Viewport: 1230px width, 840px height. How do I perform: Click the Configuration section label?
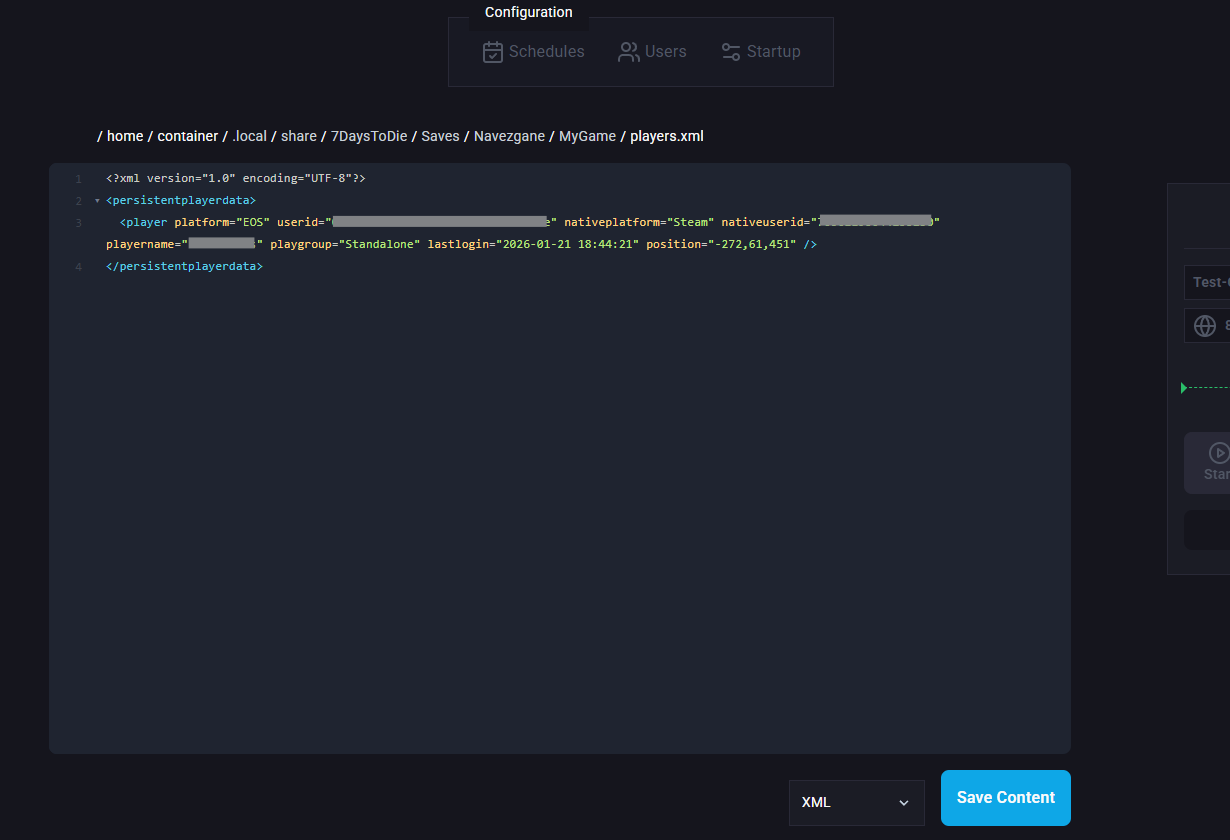click(x=529, y=12)
